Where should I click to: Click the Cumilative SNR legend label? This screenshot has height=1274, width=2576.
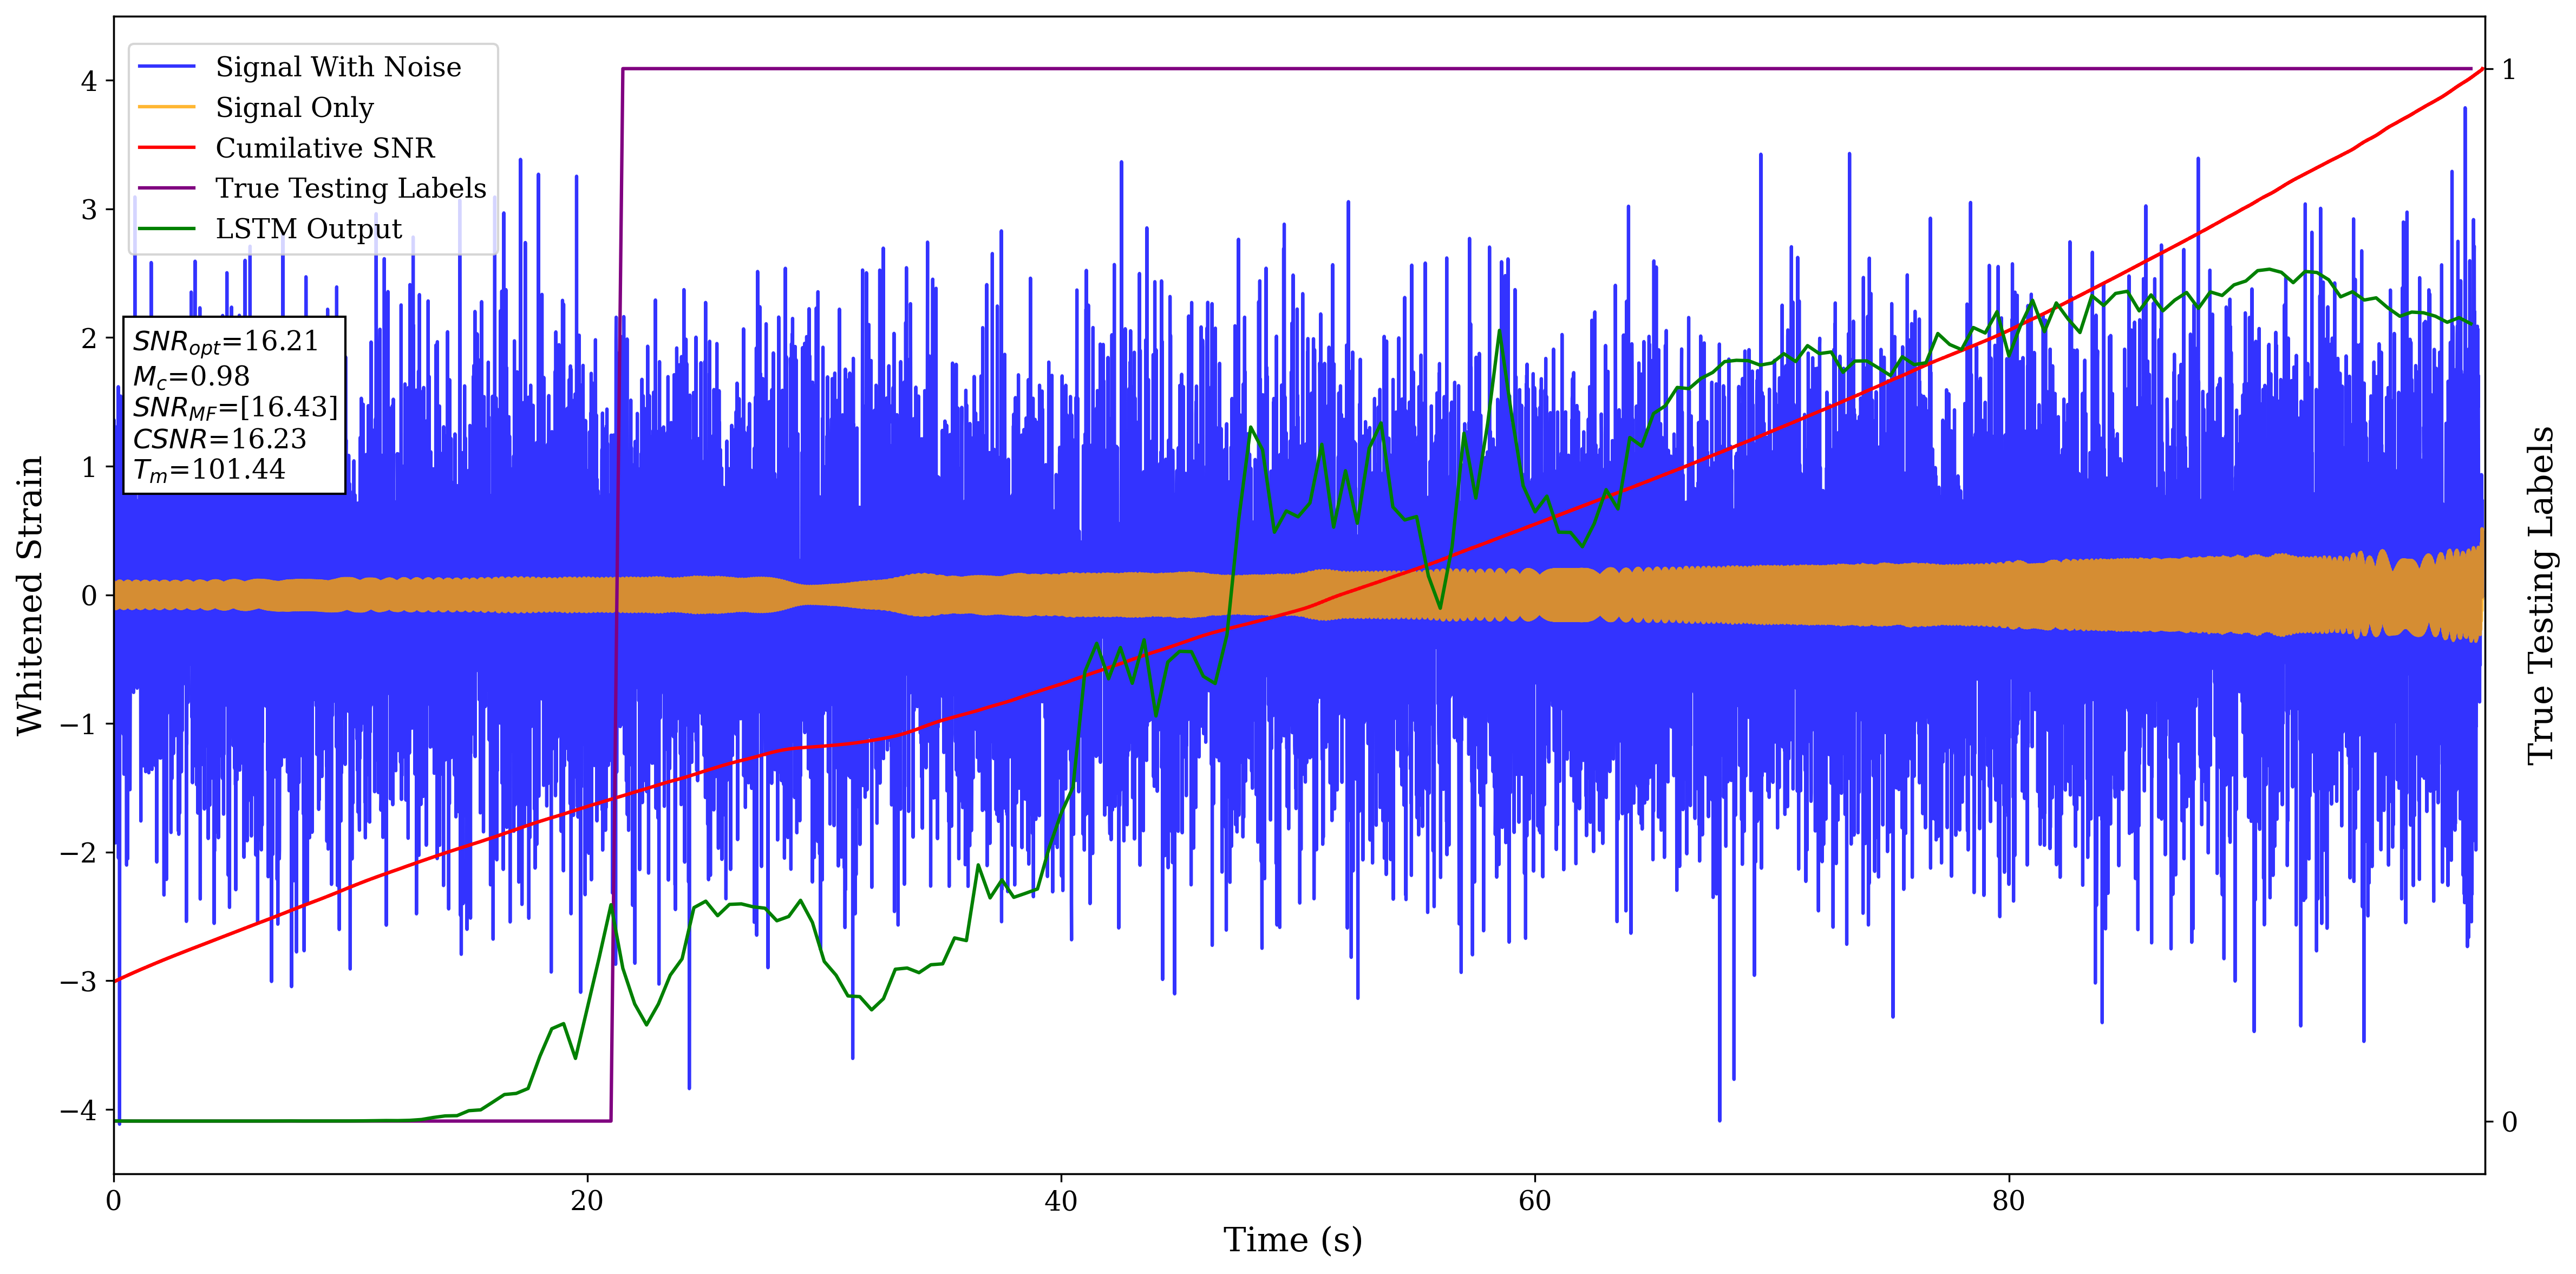(325, 148)
